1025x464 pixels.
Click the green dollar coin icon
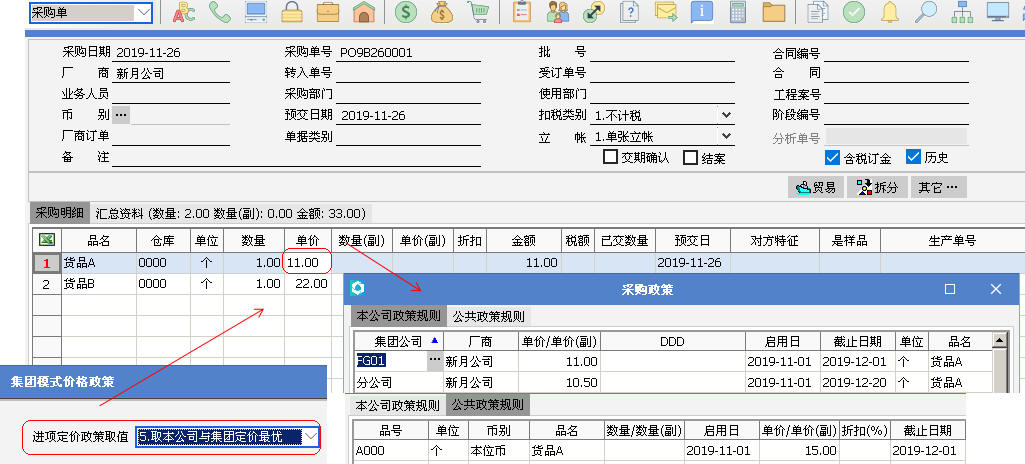click(x=406, y=13)
